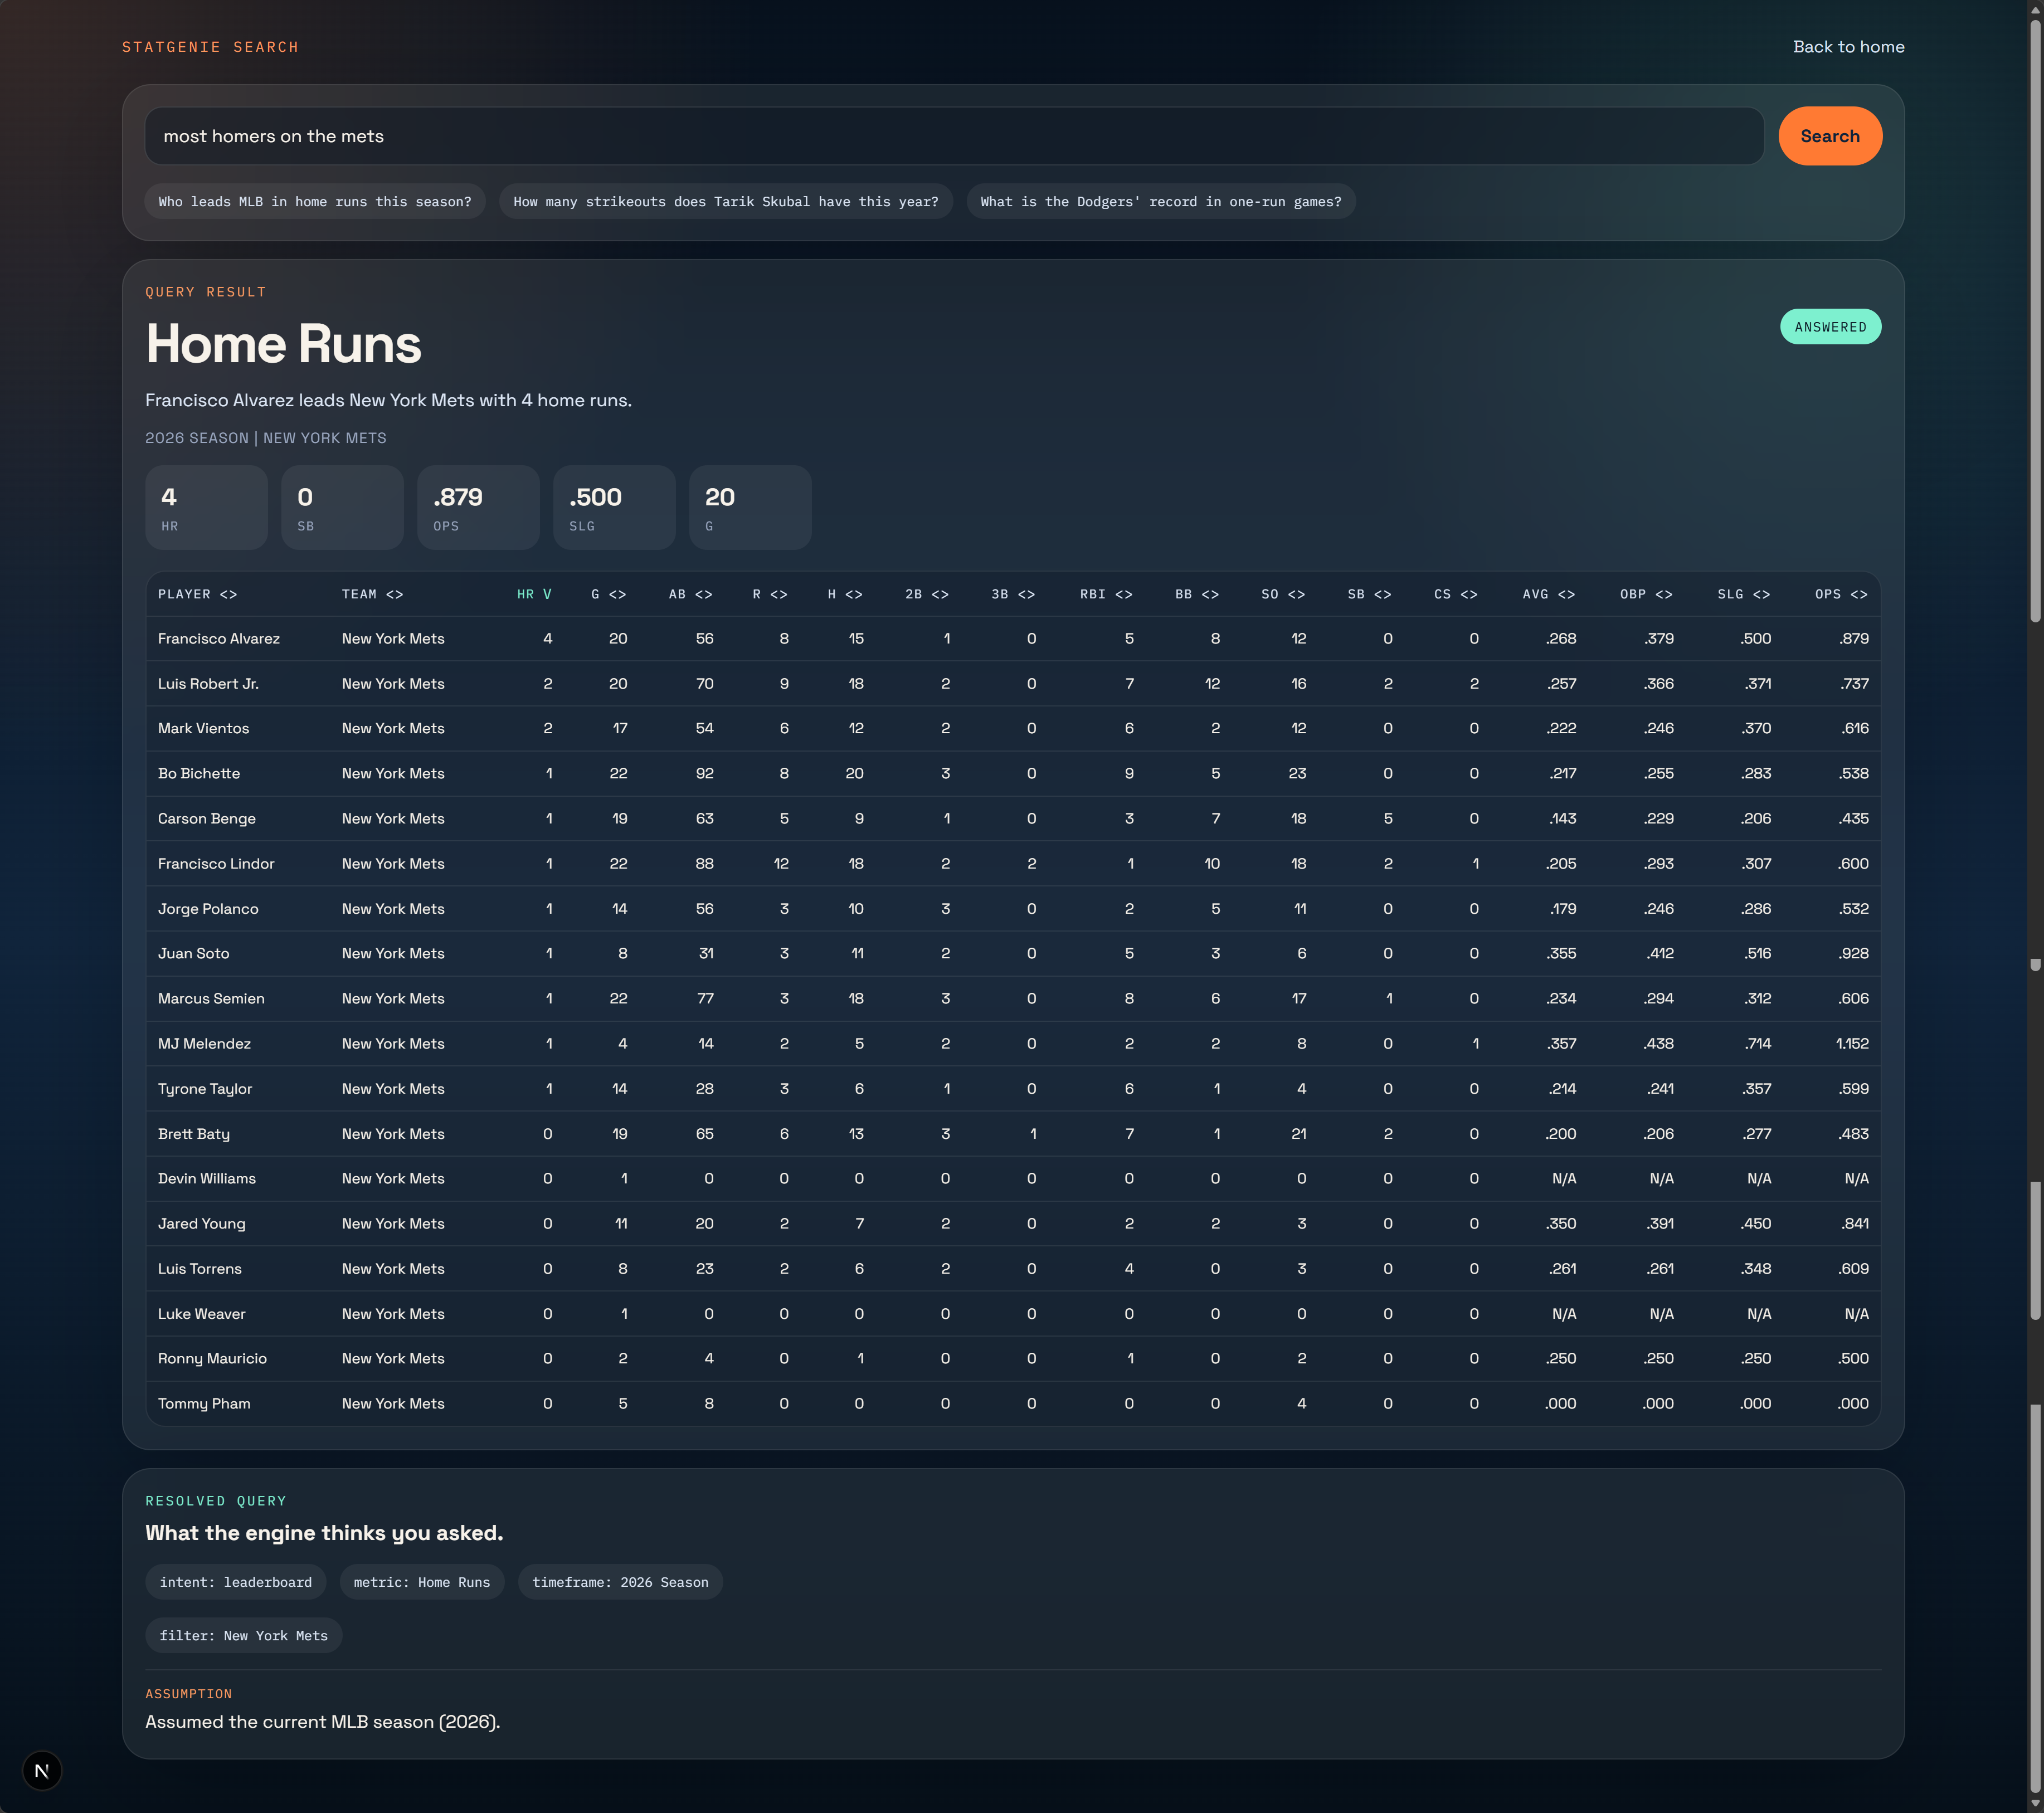Sort table by TEAM column header
Screen dimensions: 2044x1813
[372, 594]
